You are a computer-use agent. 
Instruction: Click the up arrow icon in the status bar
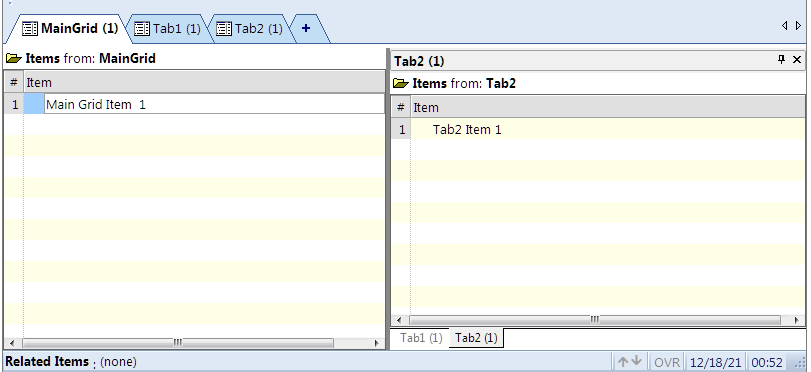pyautogui.click(x=623, y=361)
